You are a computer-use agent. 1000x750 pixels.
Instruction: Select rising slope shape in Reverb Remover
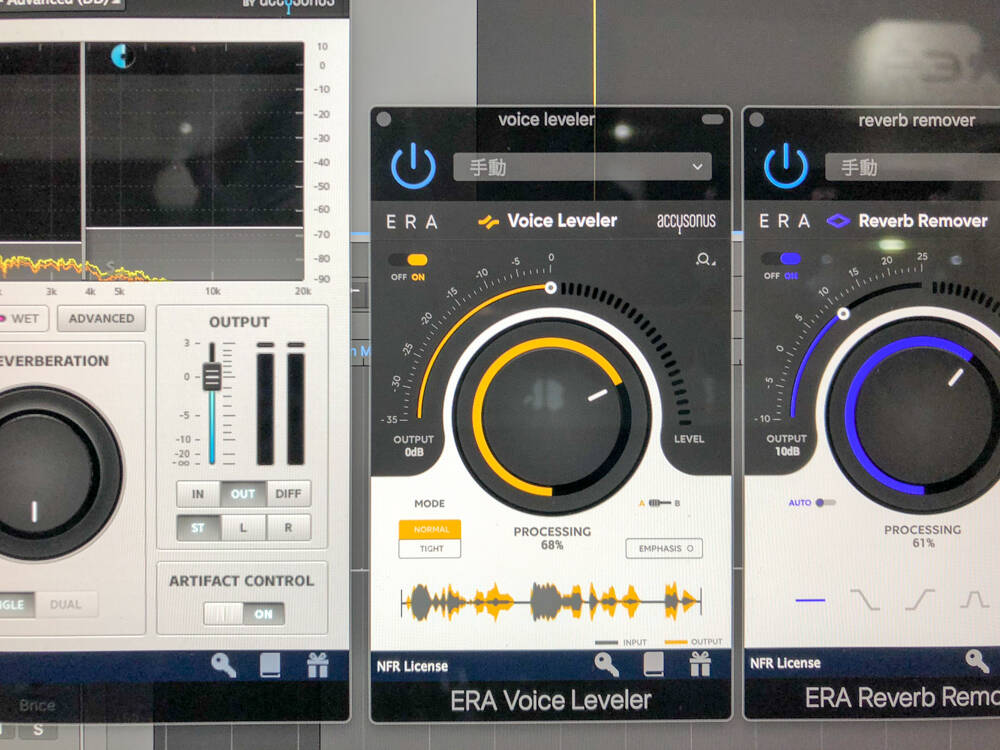920,600
